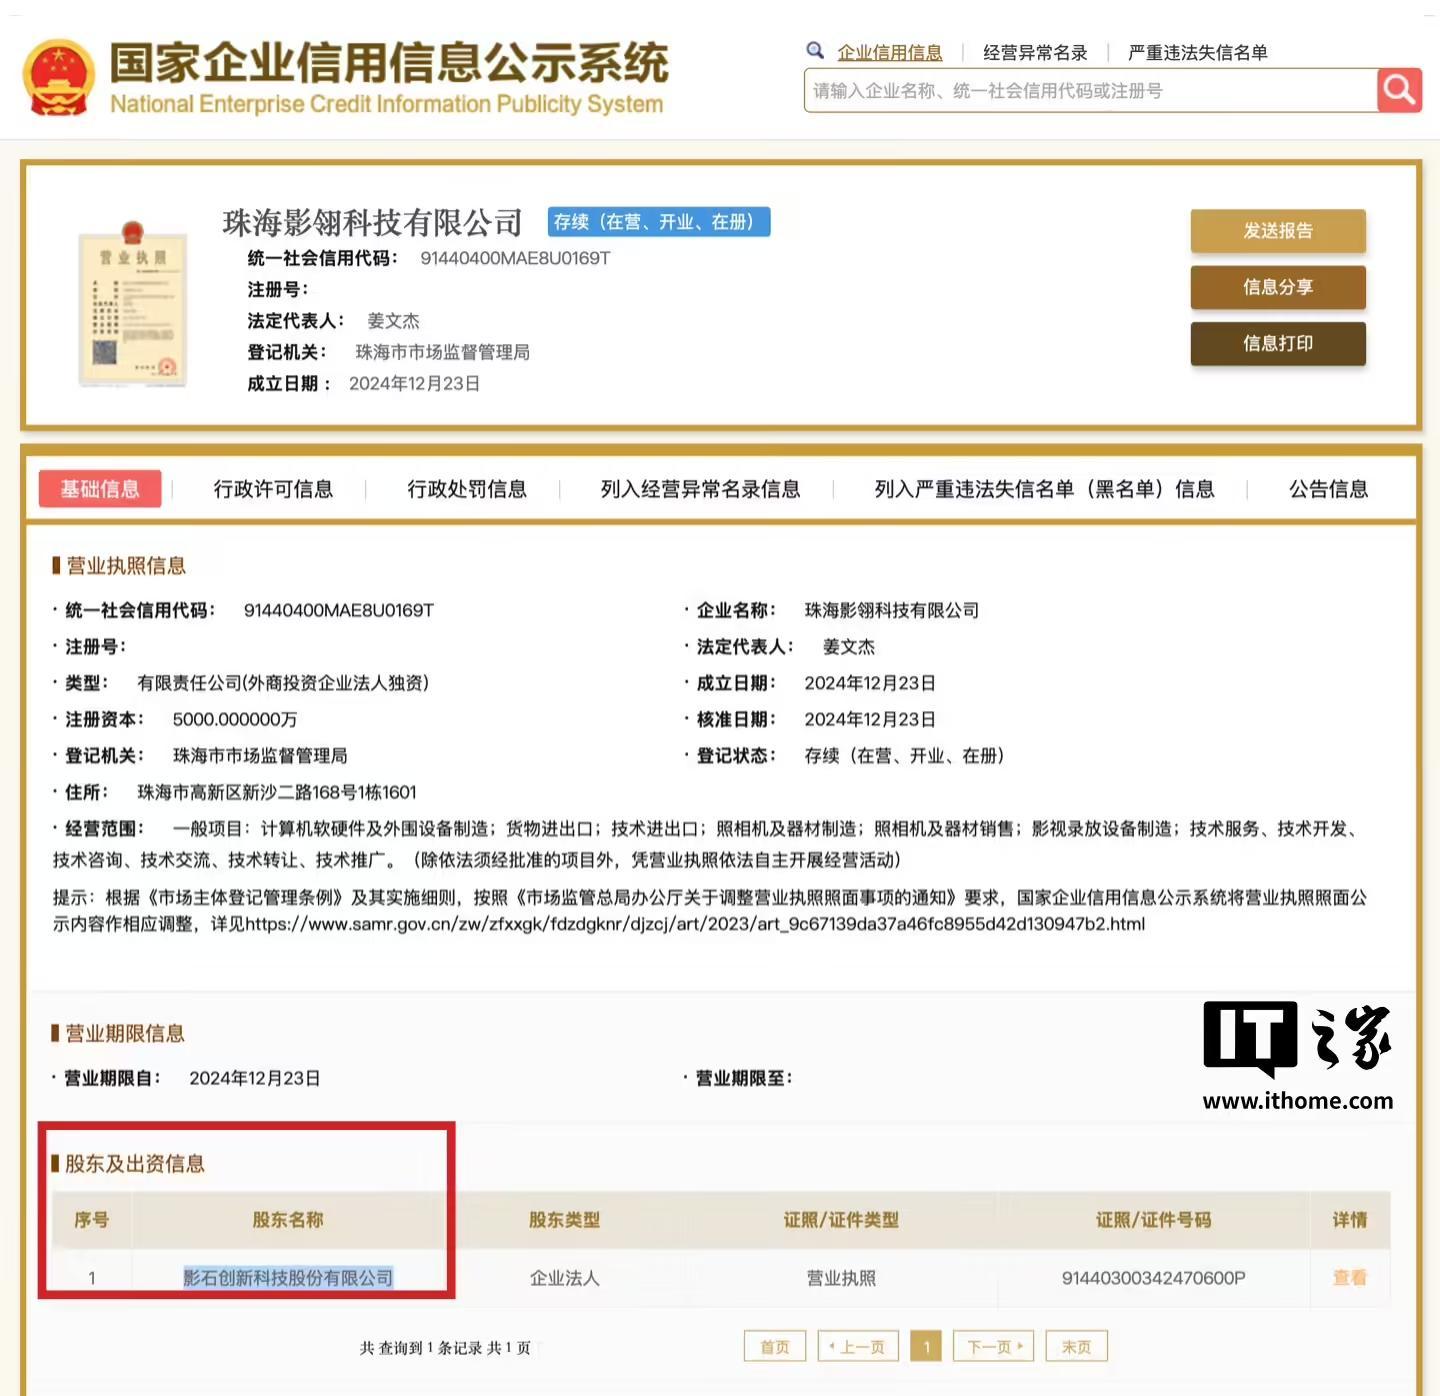
Task: Click the 发送报告 button
Action: pos(1278,231)
